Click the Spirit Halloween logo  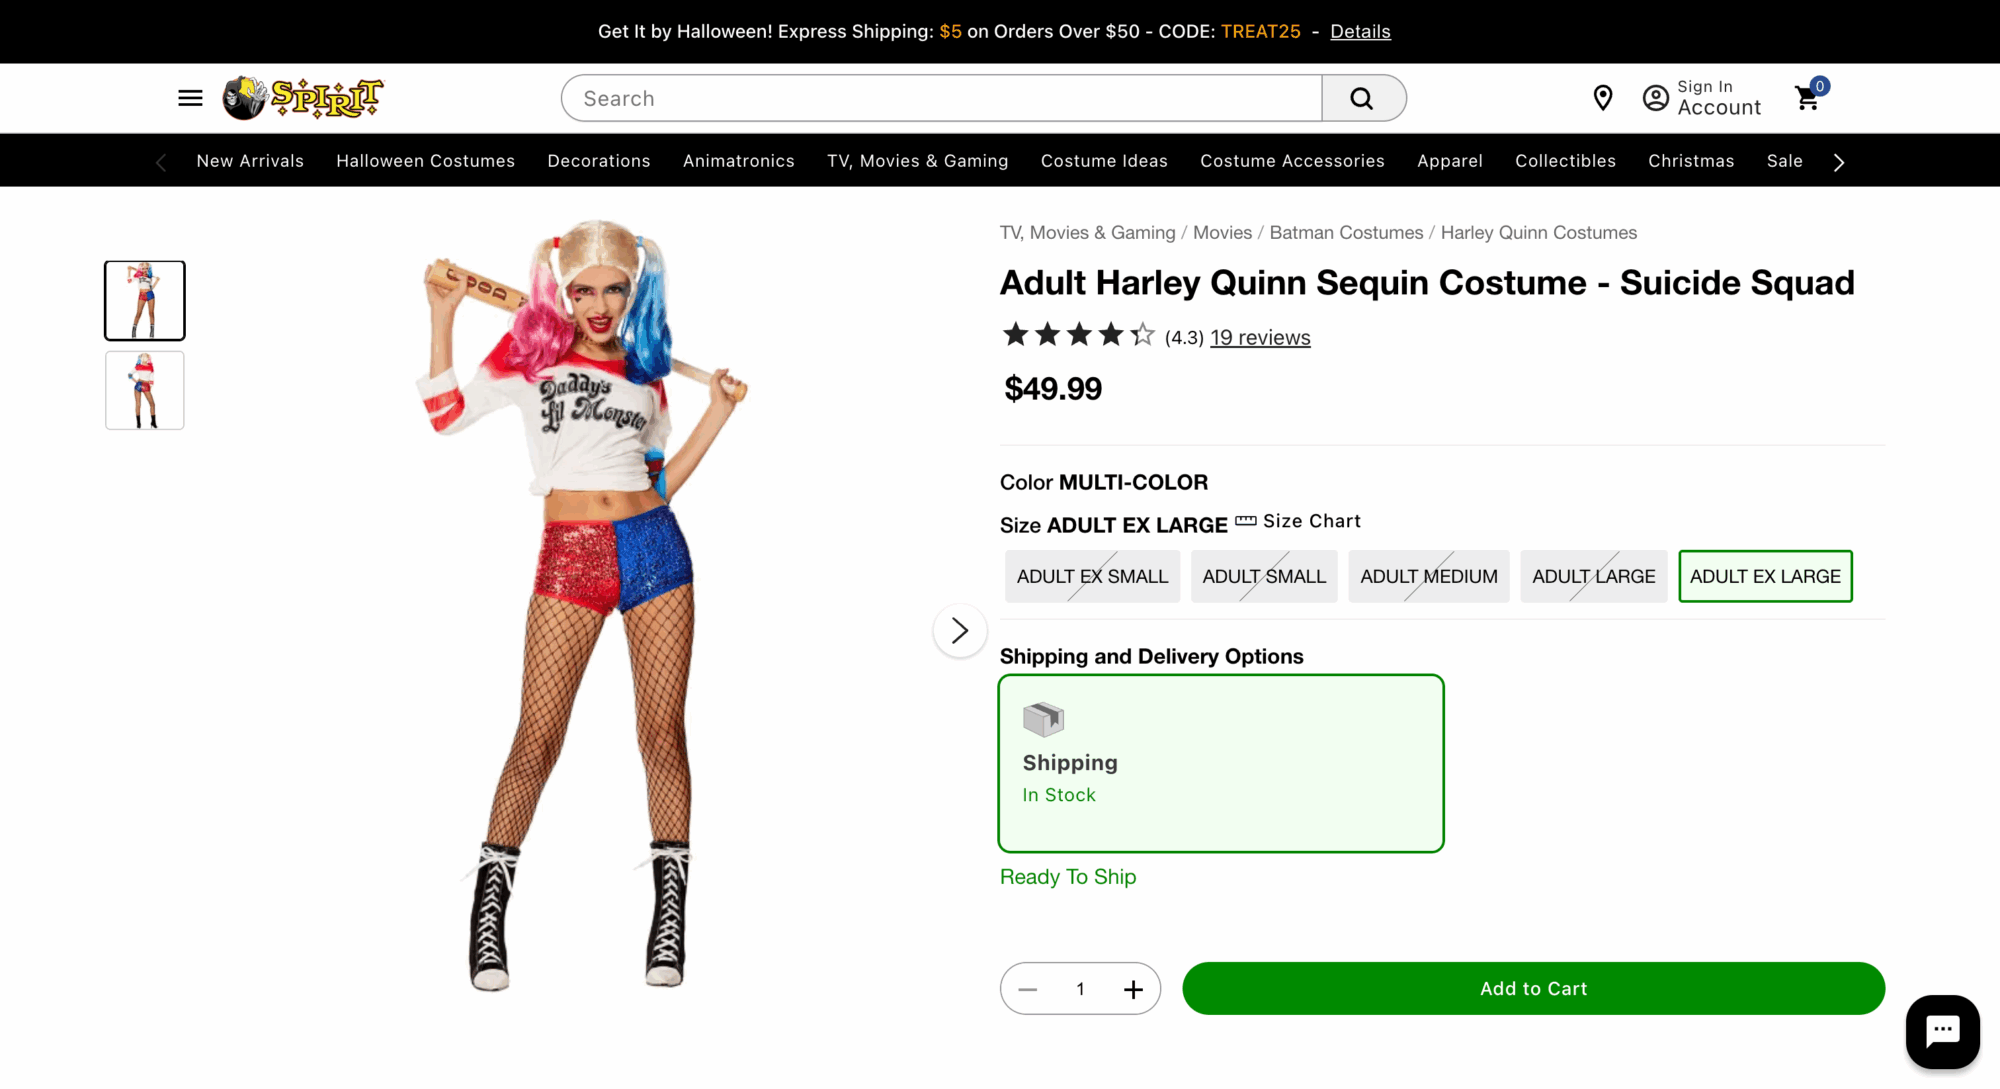pyautogui.click(x=303, y=98)
